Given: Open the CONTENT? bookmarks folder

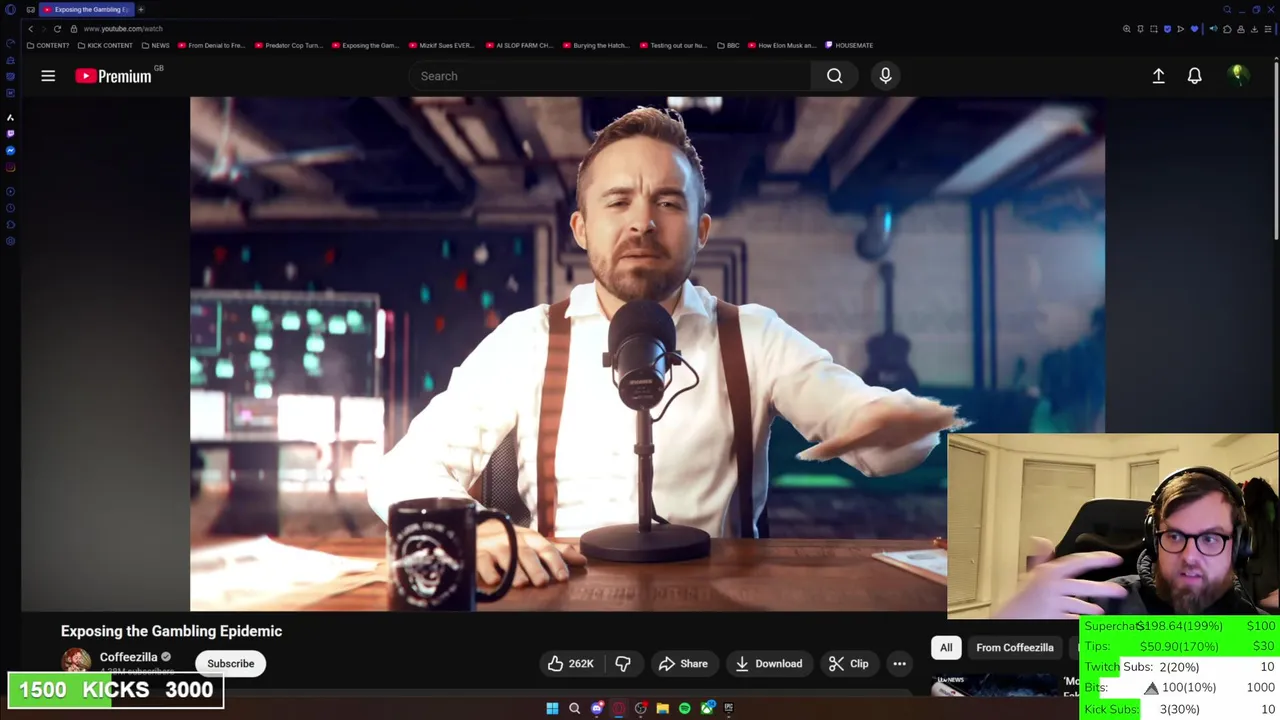Looking at the screenshot, I should (x=48, y=45).
